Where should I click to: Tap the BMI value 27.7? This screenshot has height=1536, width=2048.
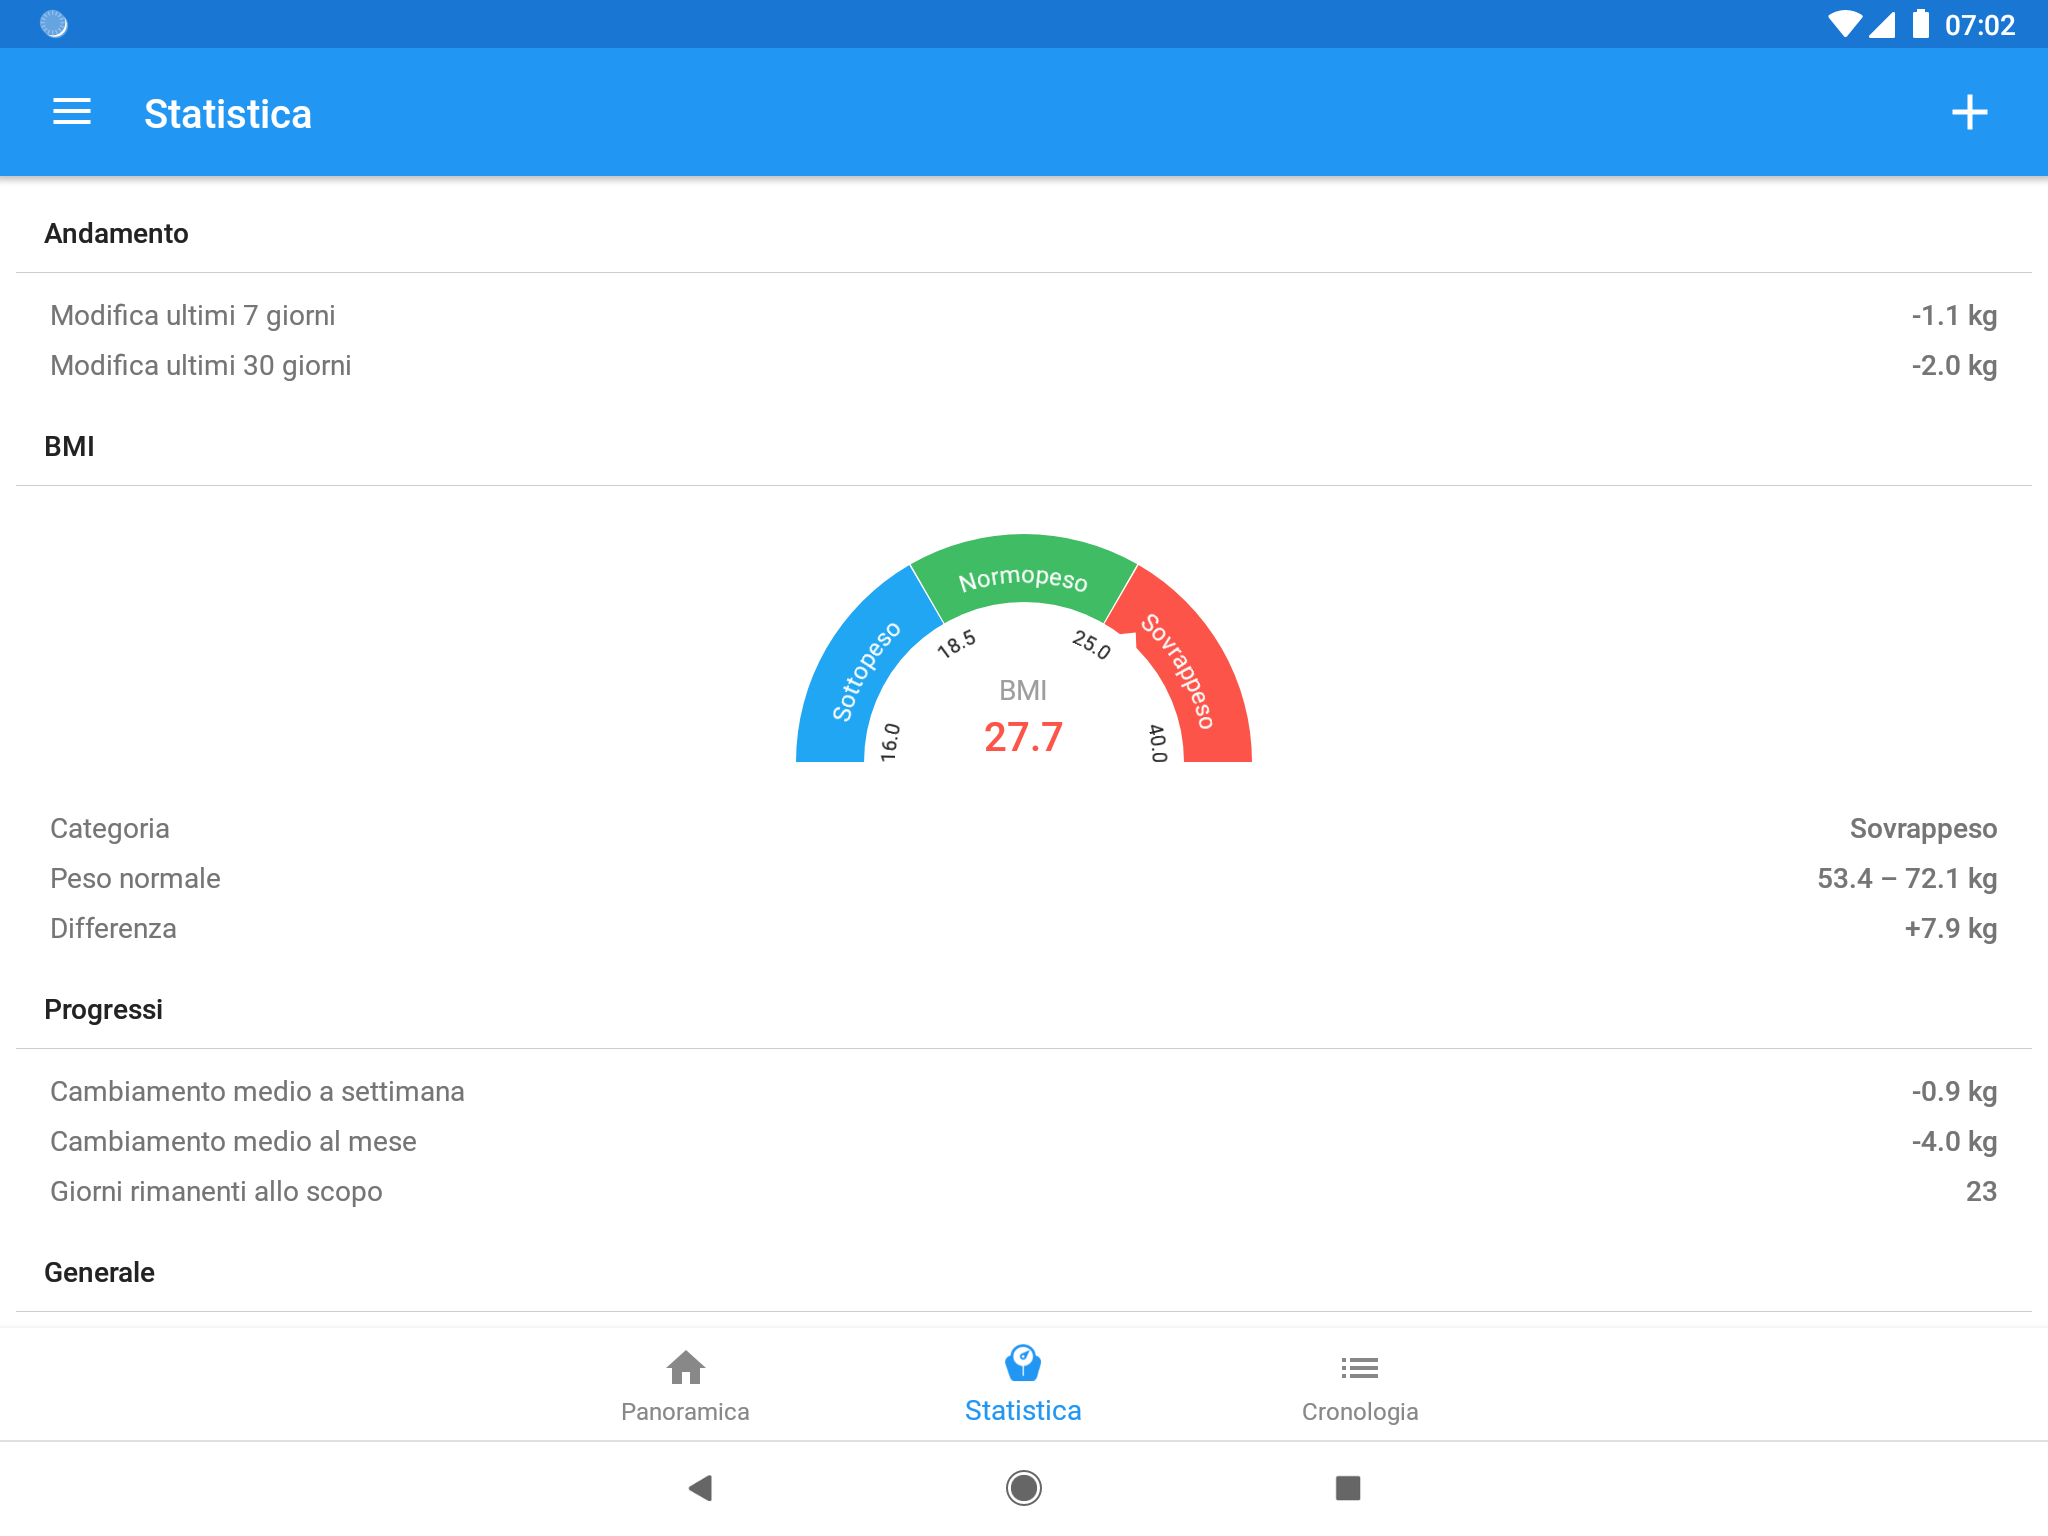1023,737
